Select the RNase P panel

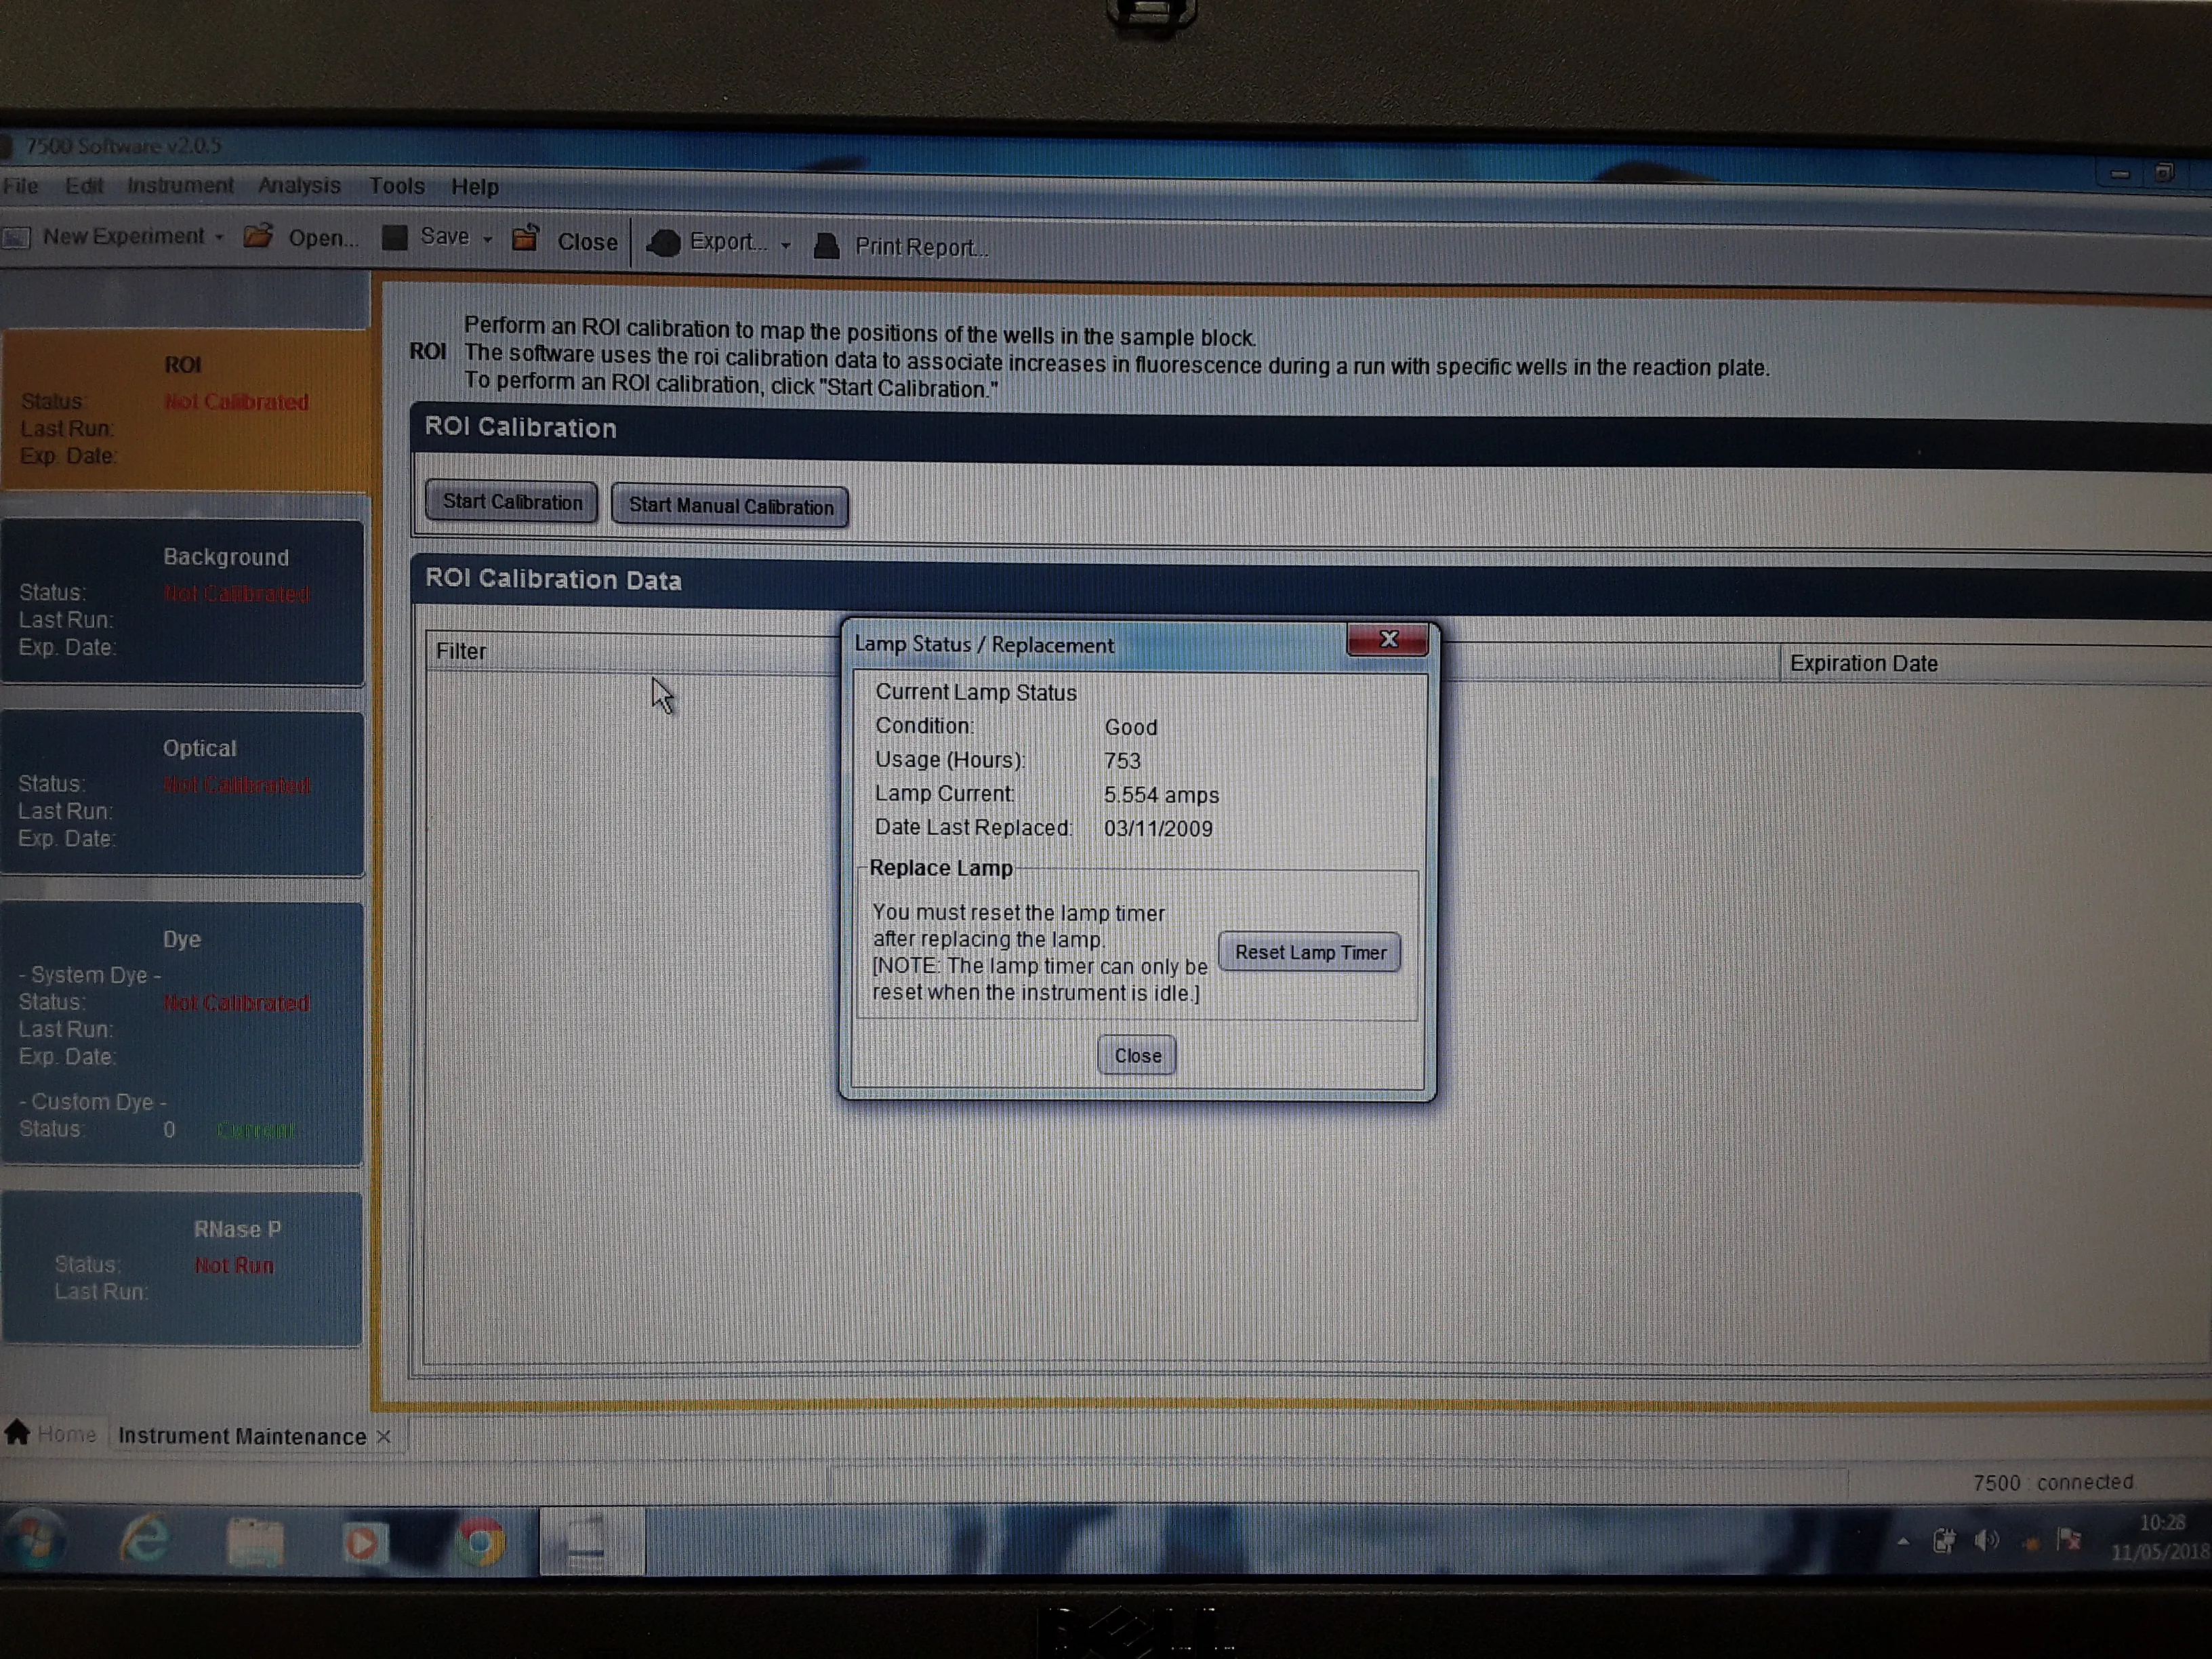[182, 1268]
